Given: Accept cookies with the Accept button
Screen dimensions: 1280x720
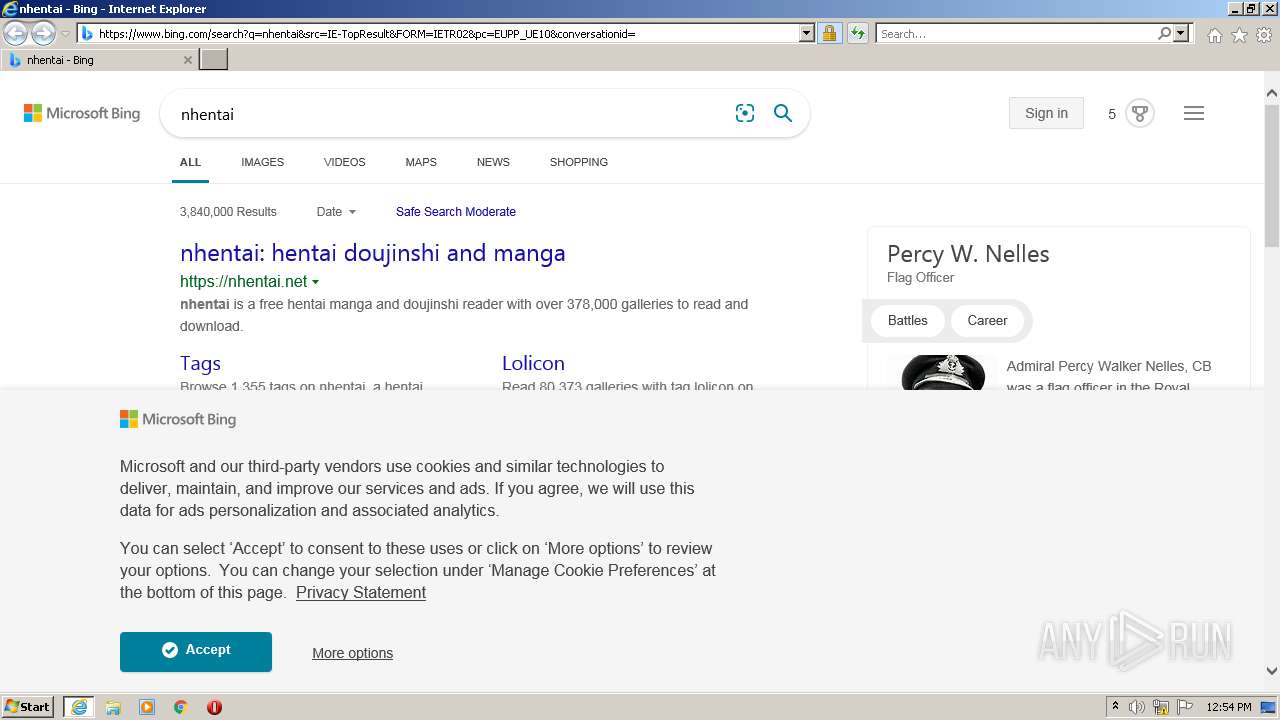Looking at the screenshot, I should [x=196, y=651].
